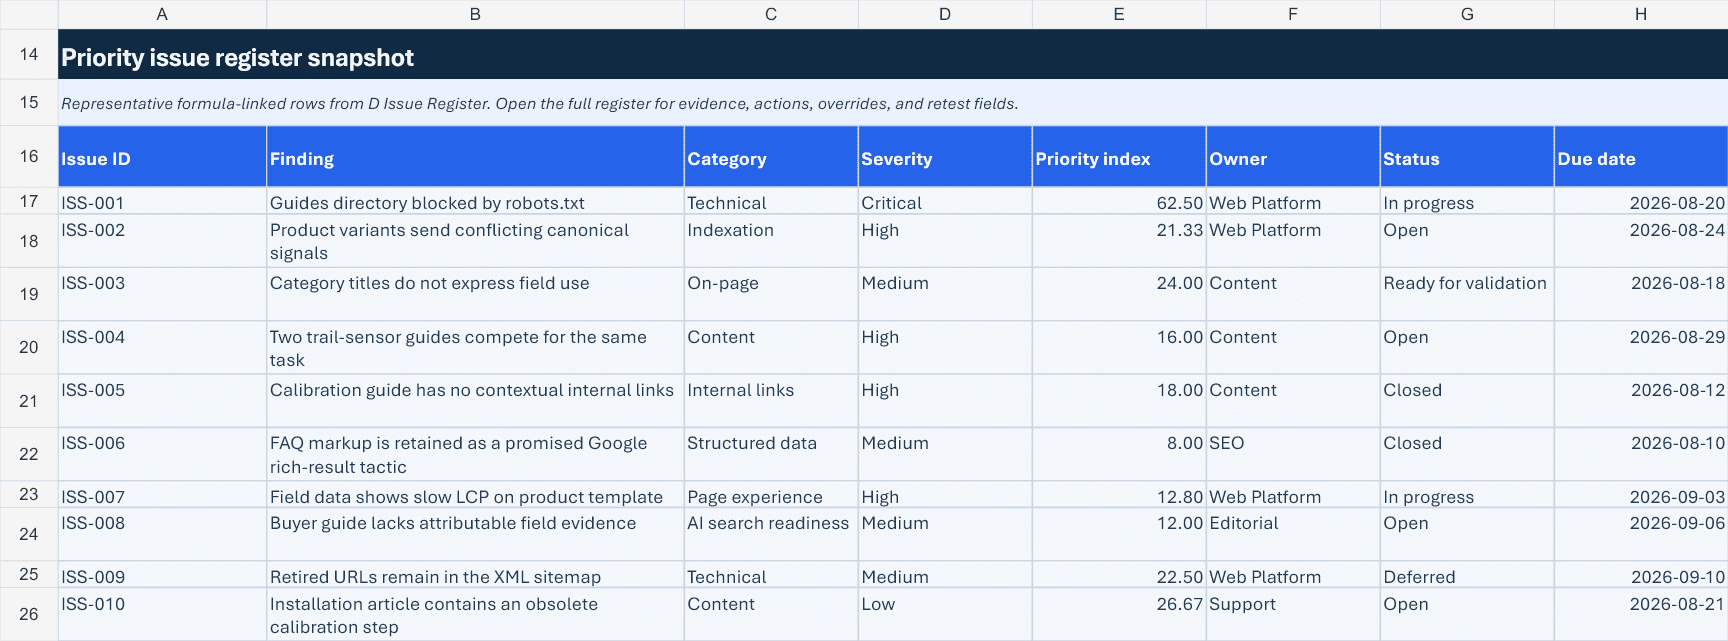Select column E header

click(1119, 14)
